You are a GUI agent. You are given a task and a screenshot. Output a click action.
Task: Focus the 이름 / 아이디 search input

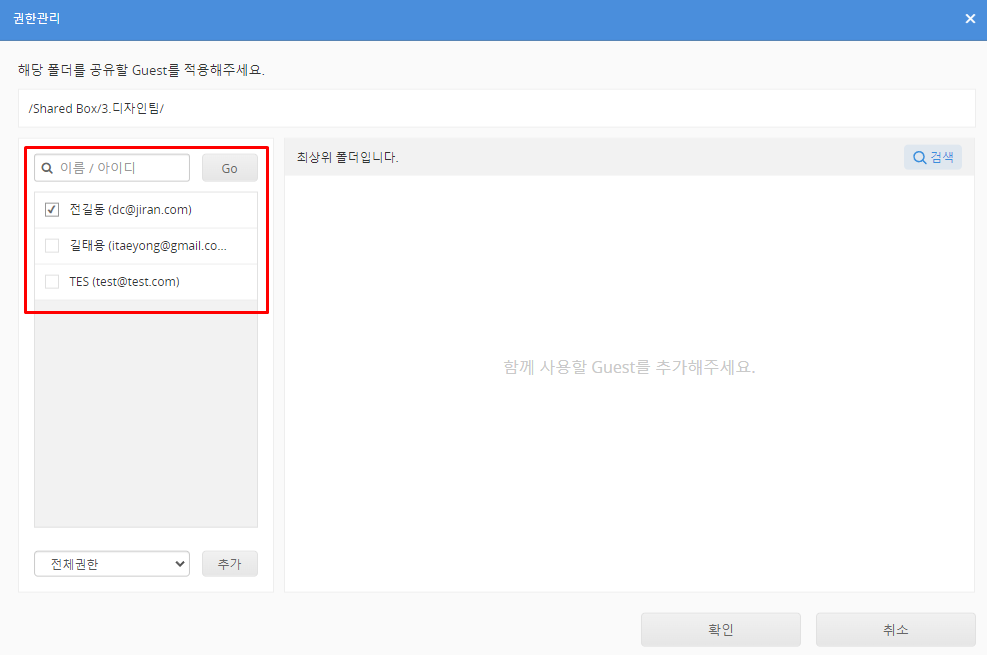point(120,168)
